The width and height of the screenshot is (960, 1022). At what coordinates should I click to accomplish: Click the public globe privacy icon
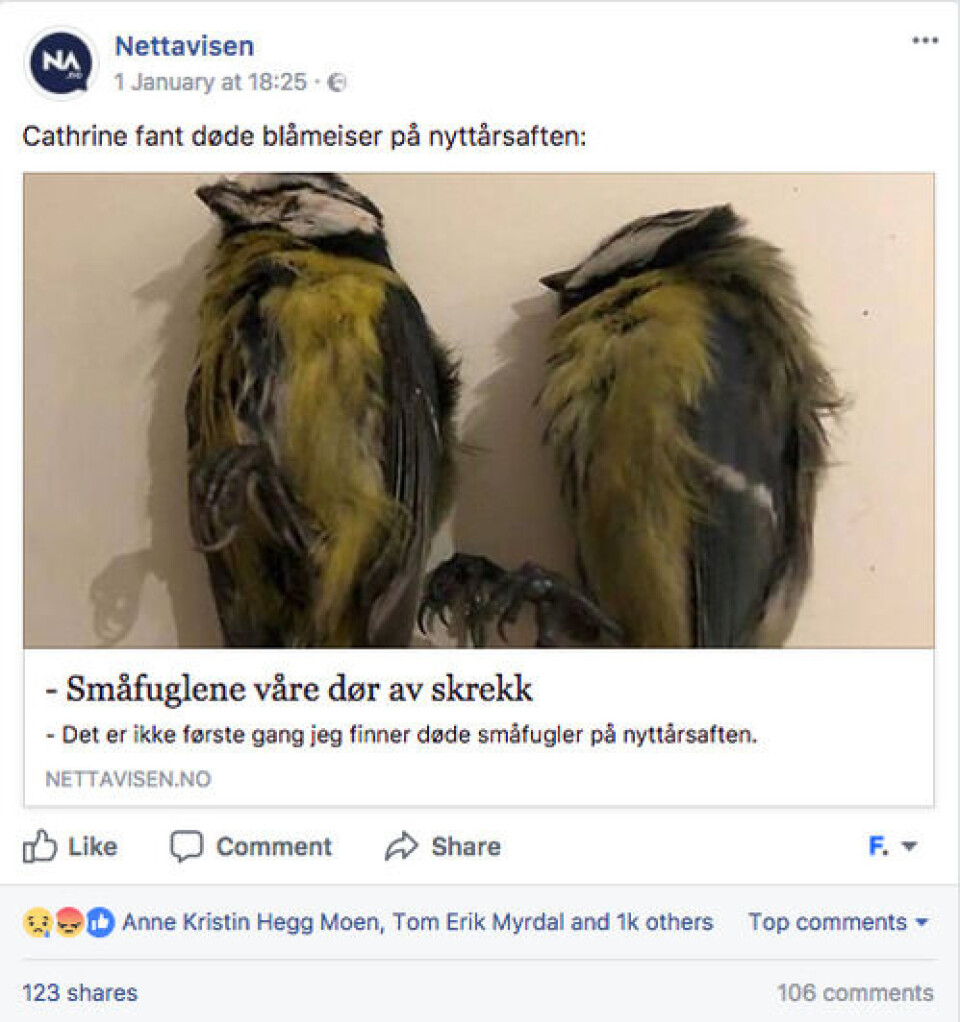coord(336,82)
